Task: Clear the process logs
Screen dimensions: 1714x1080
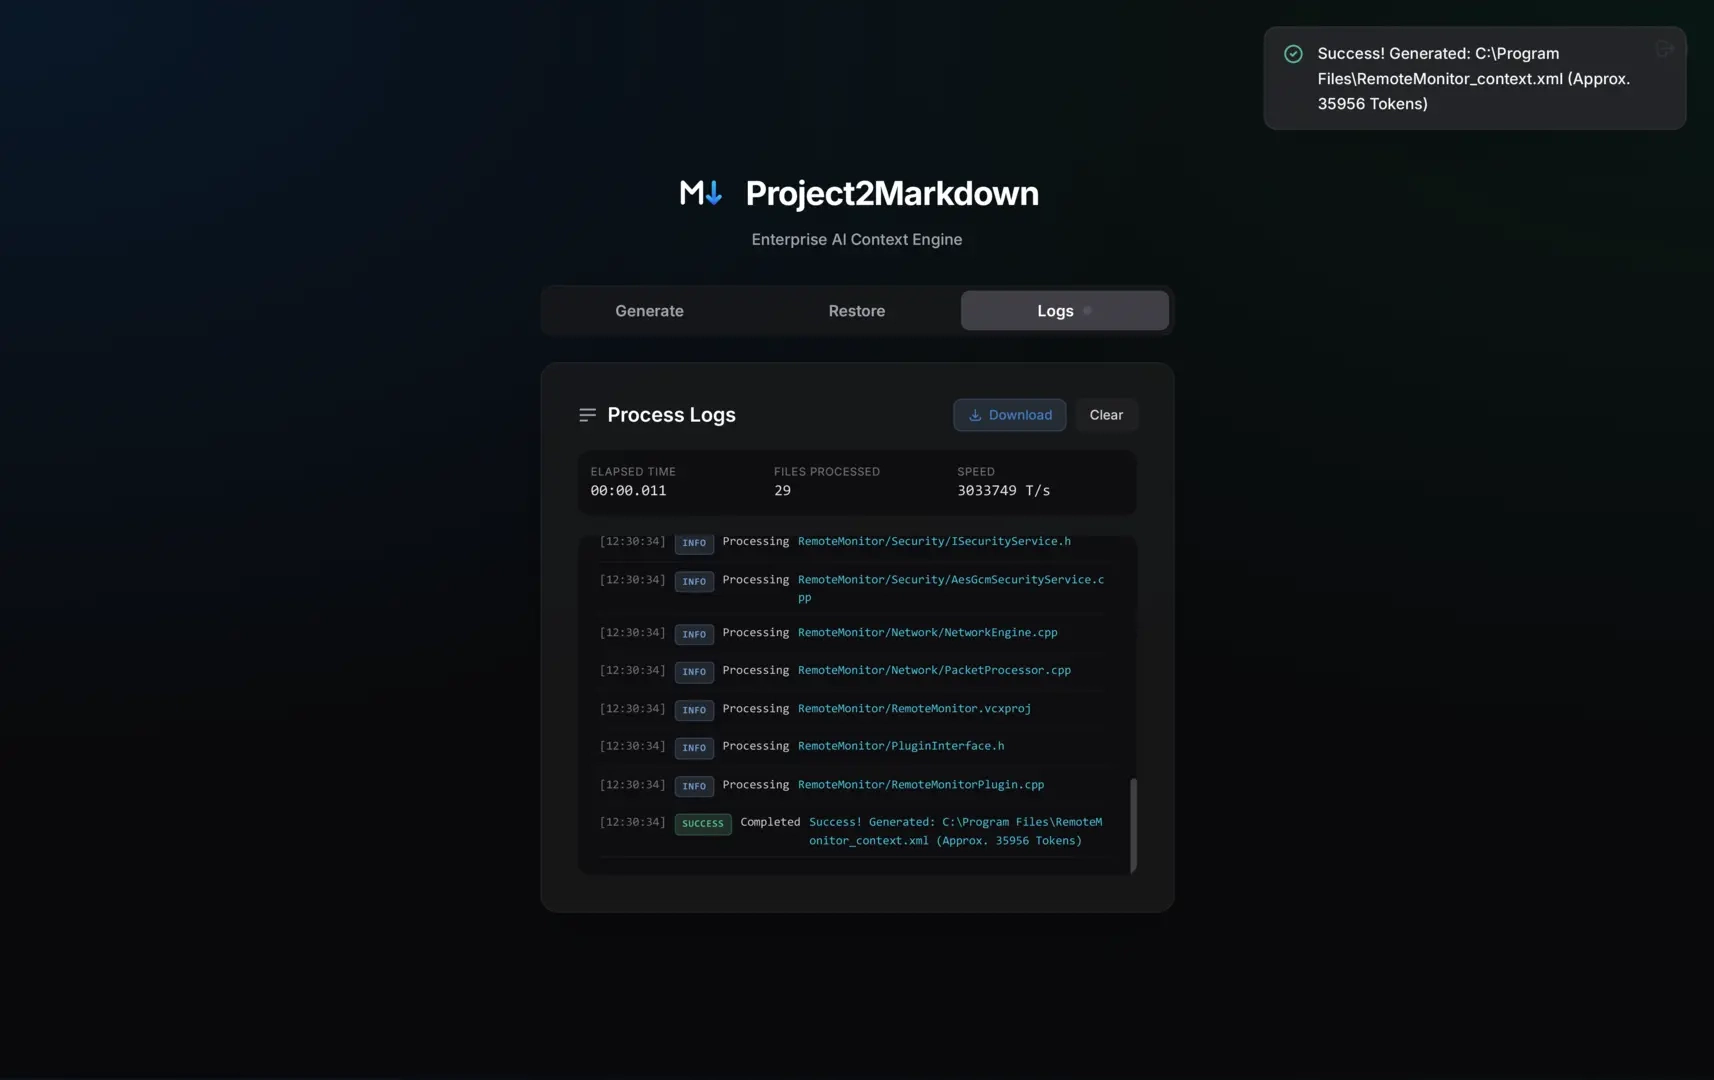Action: click(1106, 415)
